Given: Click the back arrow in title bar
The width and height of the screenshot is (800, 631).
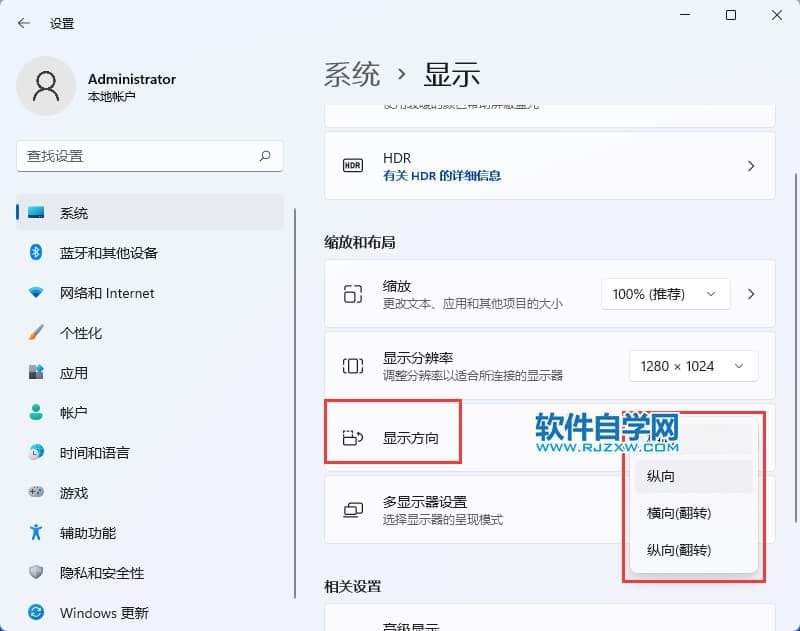Looking at the screenshot, I should [24, 23].
